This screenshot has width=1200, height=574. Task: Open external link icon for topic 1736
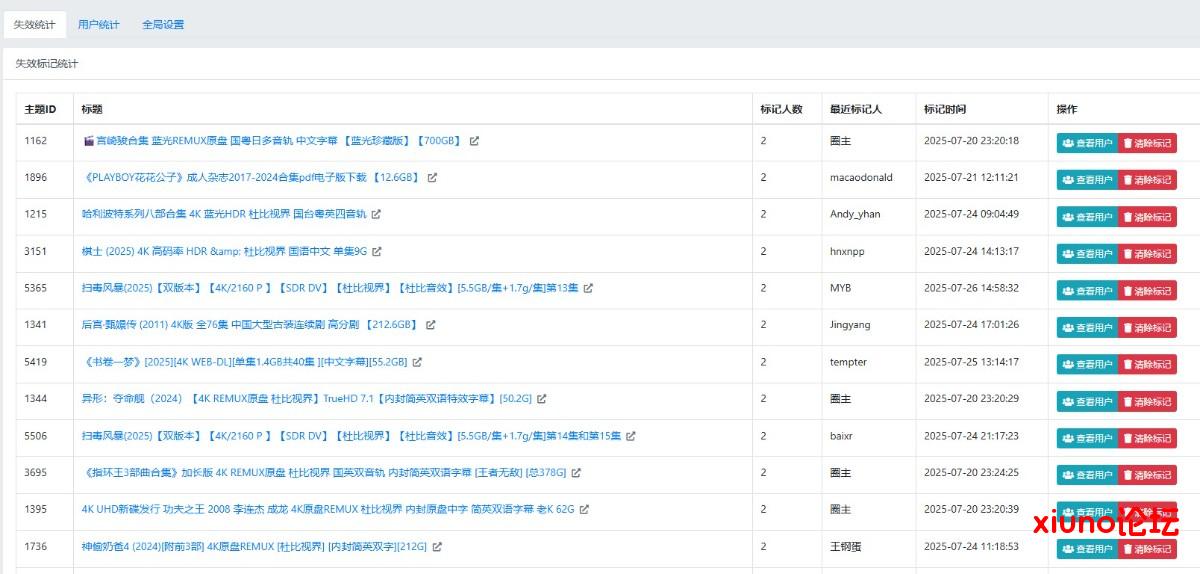tap(437, 547)
